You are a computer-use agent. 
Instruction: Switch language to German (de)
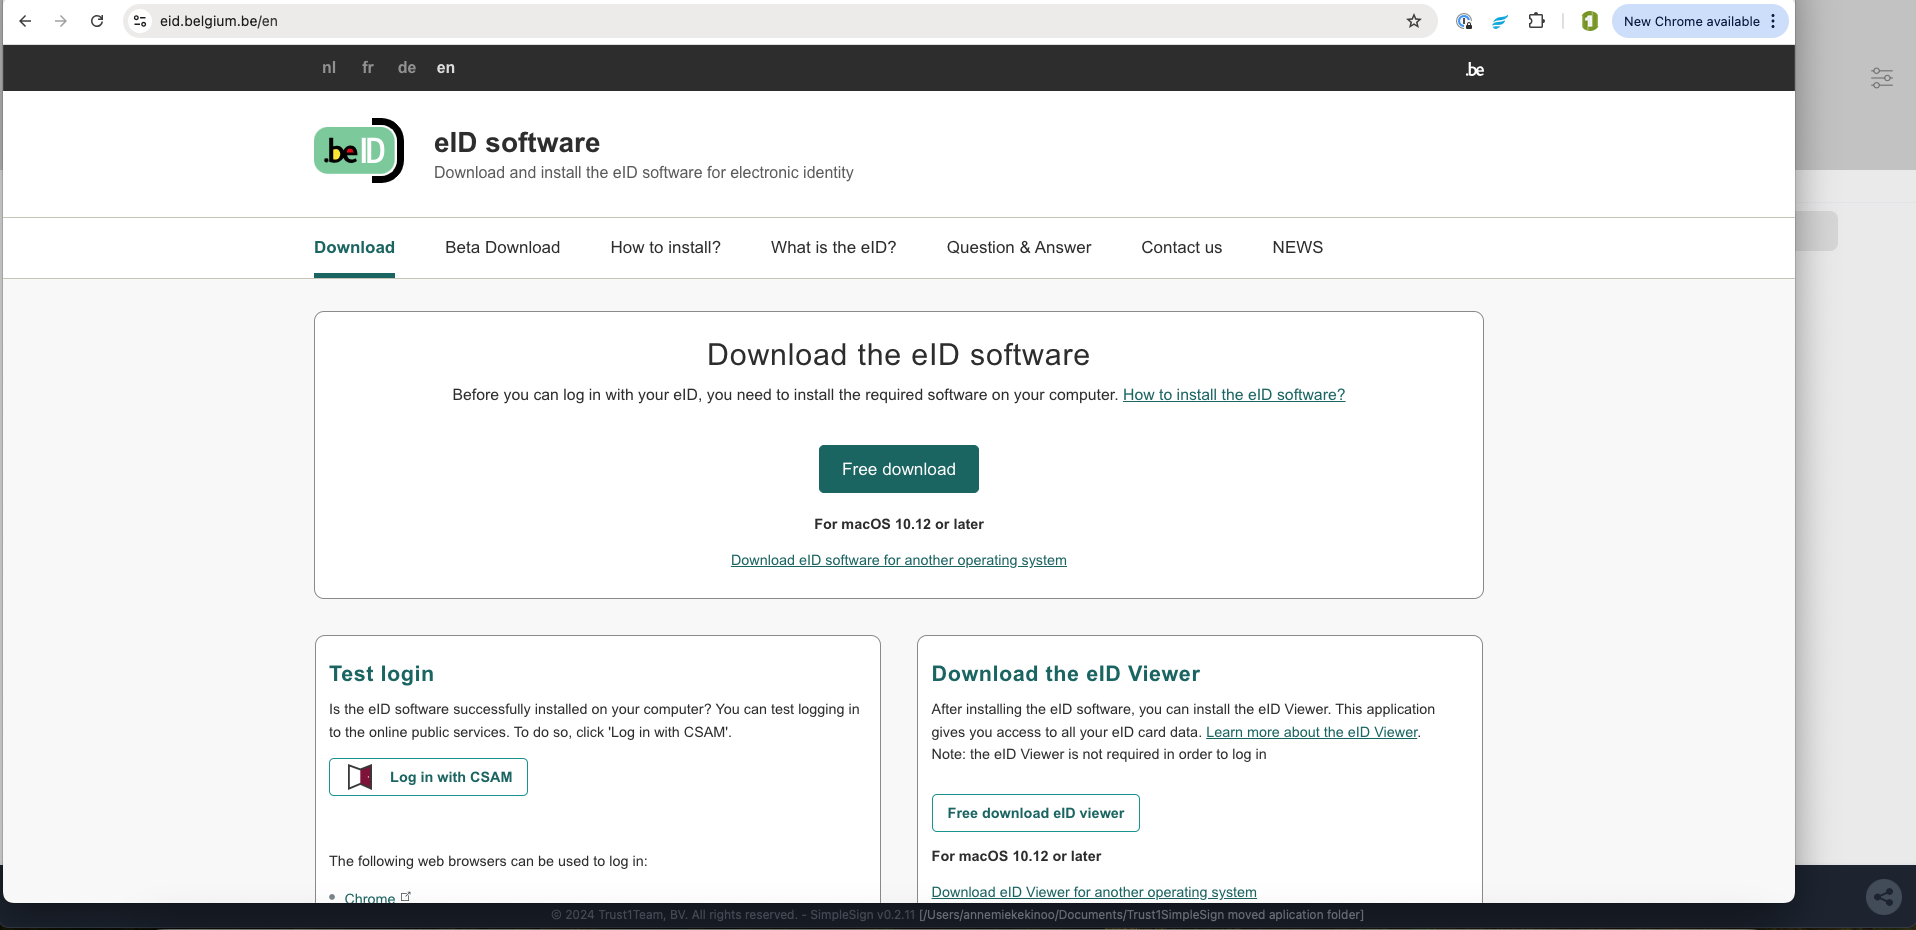pos(406,68)
